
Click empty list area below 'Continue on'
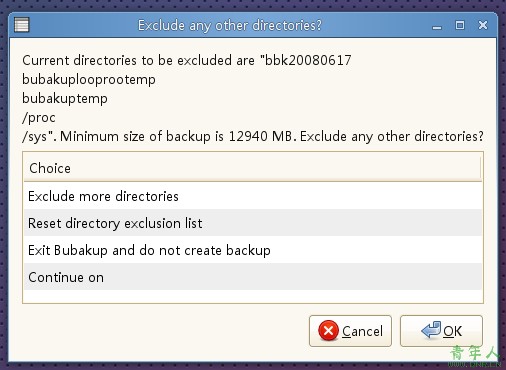(253, 296)
